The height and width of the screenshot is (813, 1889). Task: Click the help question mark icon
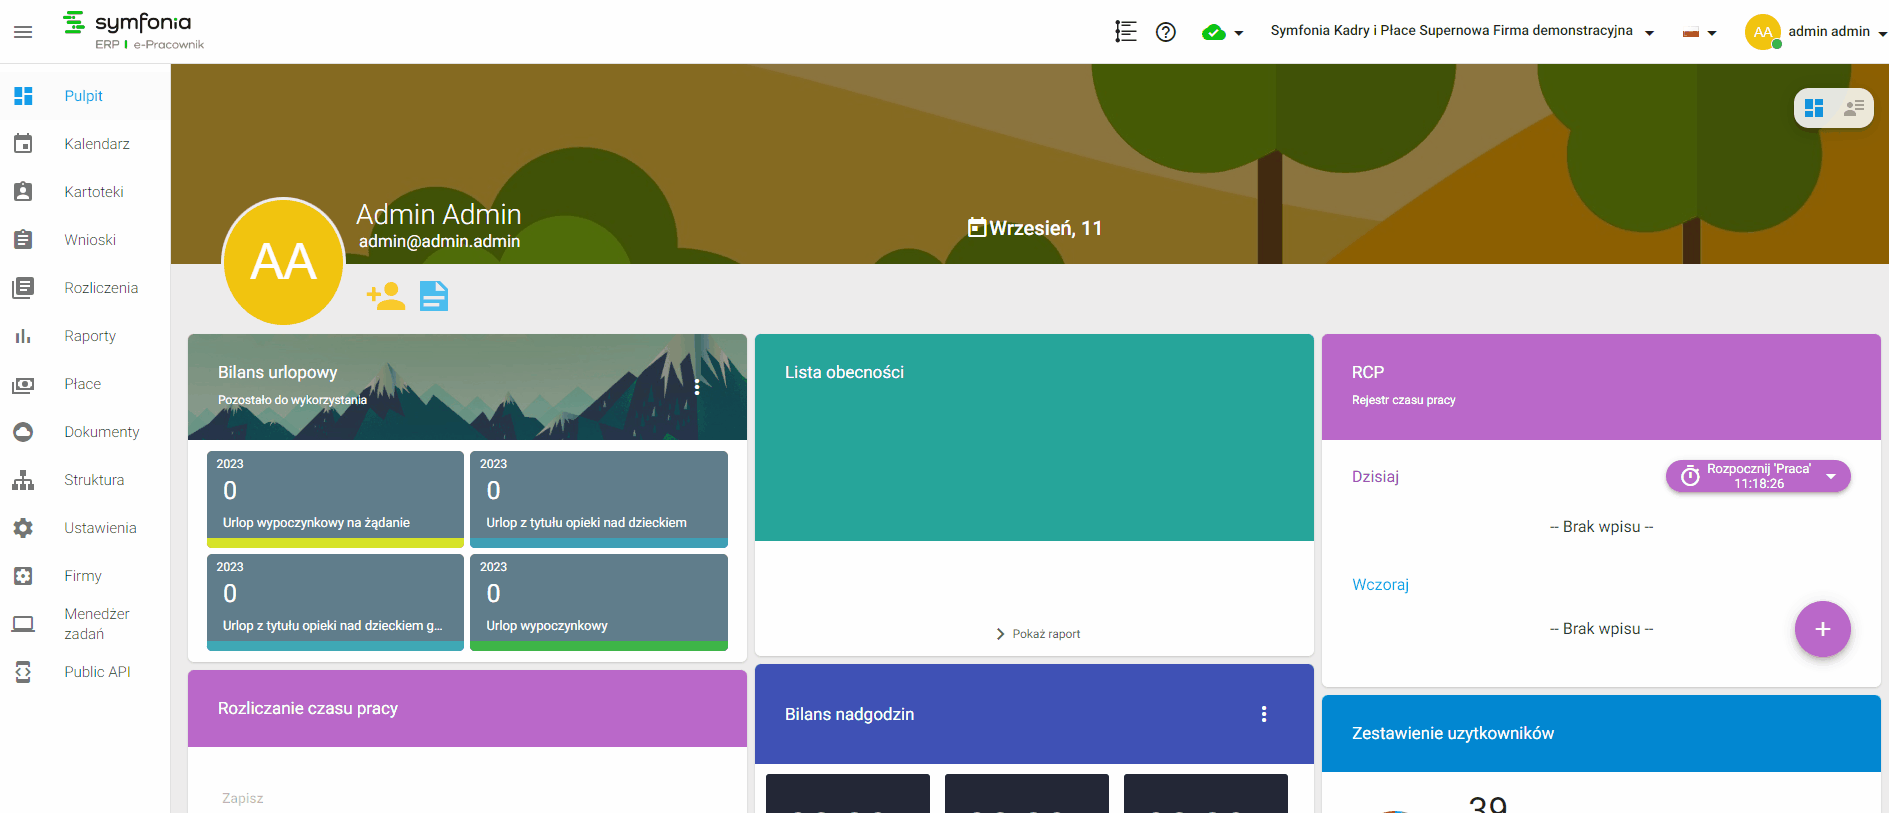point(1165,32)
